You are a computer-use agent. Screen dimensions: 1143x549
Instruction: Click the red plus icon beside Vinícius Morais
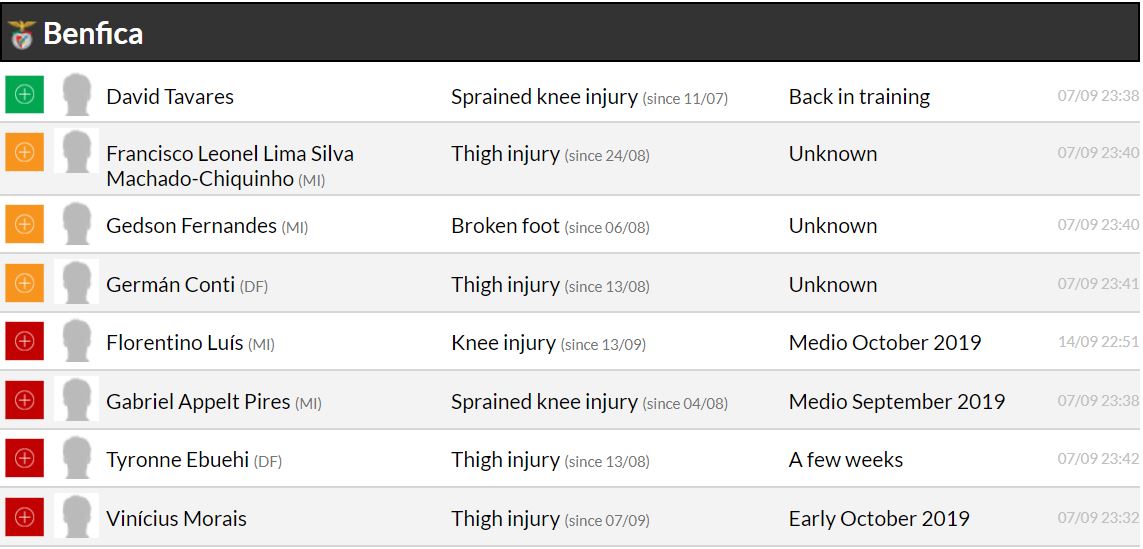(x=25, y=517)
